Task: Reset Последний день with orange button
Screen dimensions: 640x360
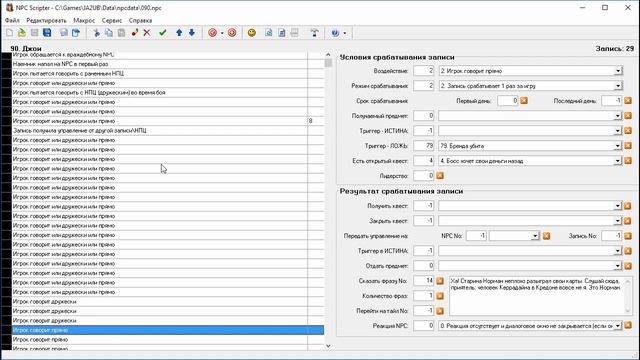Action: [628, 100]
